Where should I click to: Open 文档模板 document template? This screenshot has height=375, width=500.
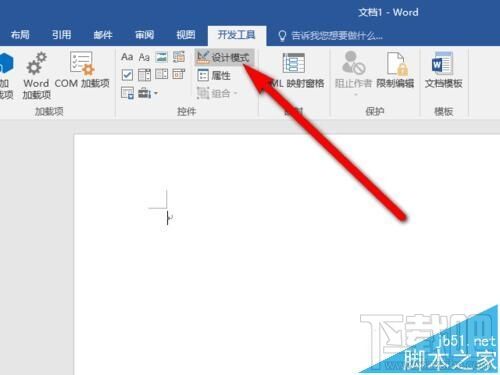(443, 70)
